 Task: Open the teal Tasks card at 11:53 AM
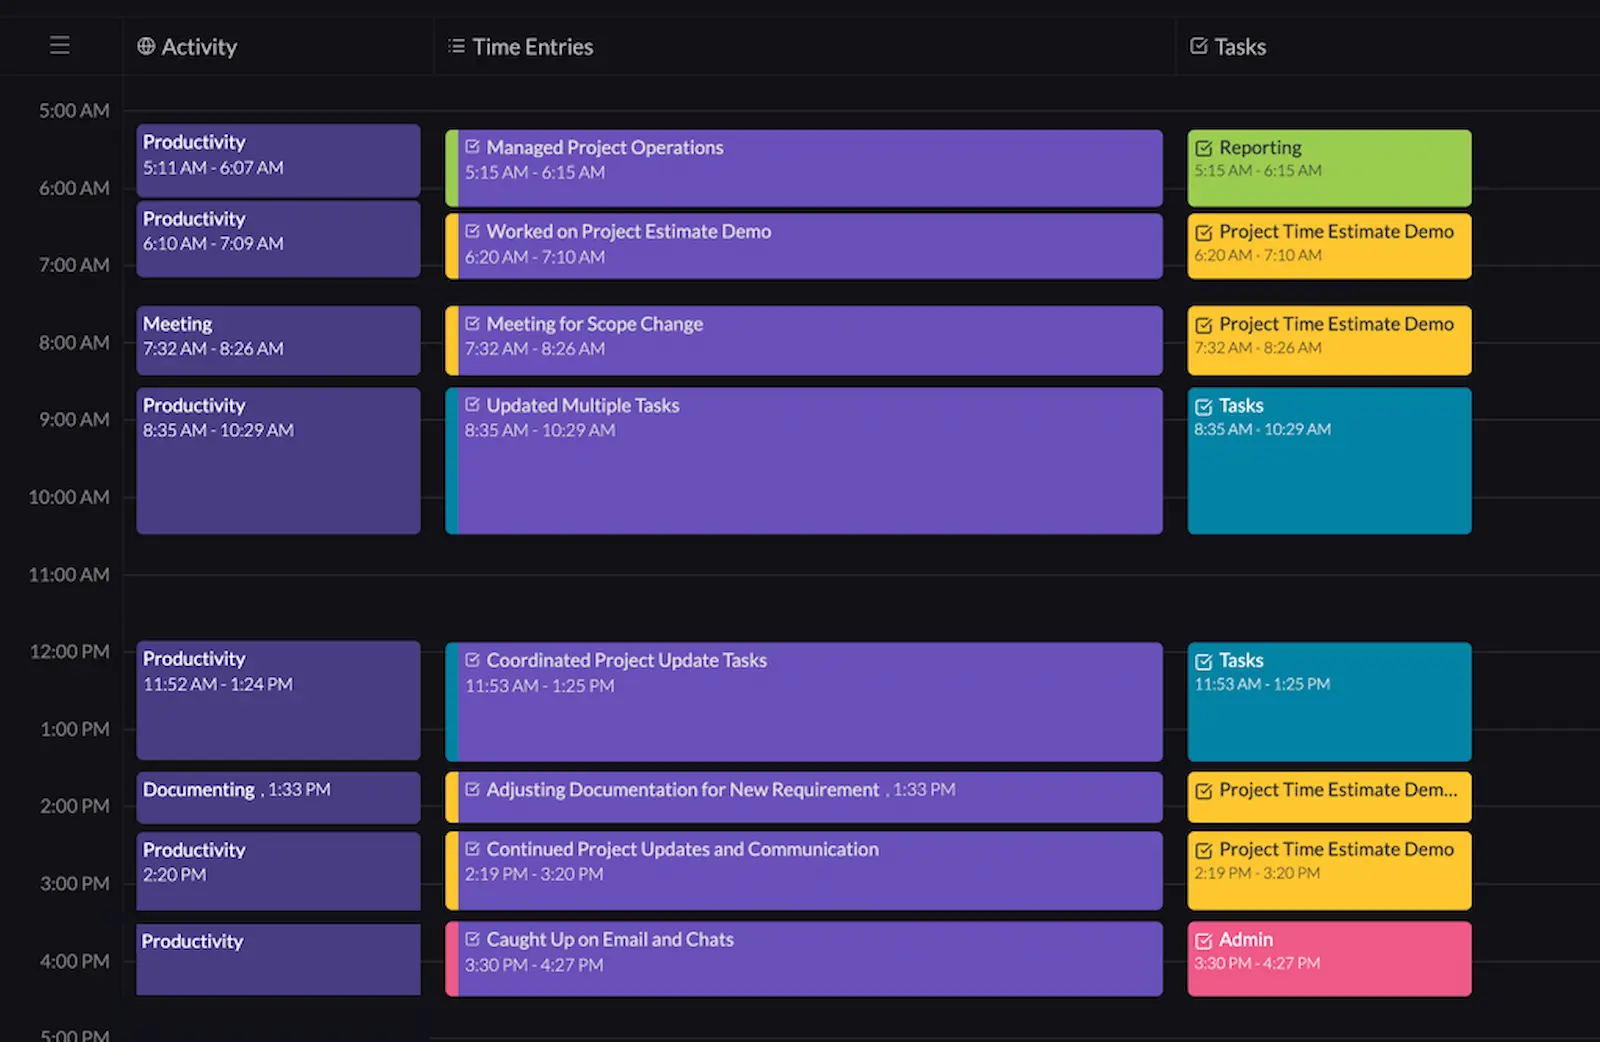[x=1328, y=700]
